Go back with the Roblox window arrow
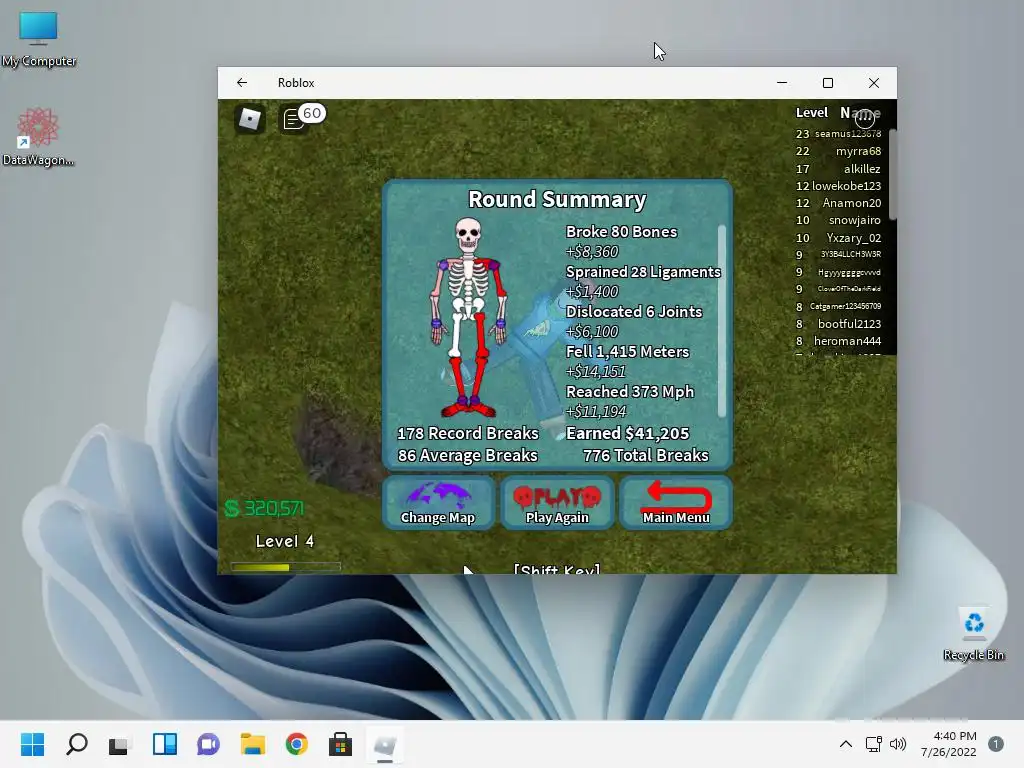Image resolution: width=1024 pixels, height=768 pixels. pos(242,83)
